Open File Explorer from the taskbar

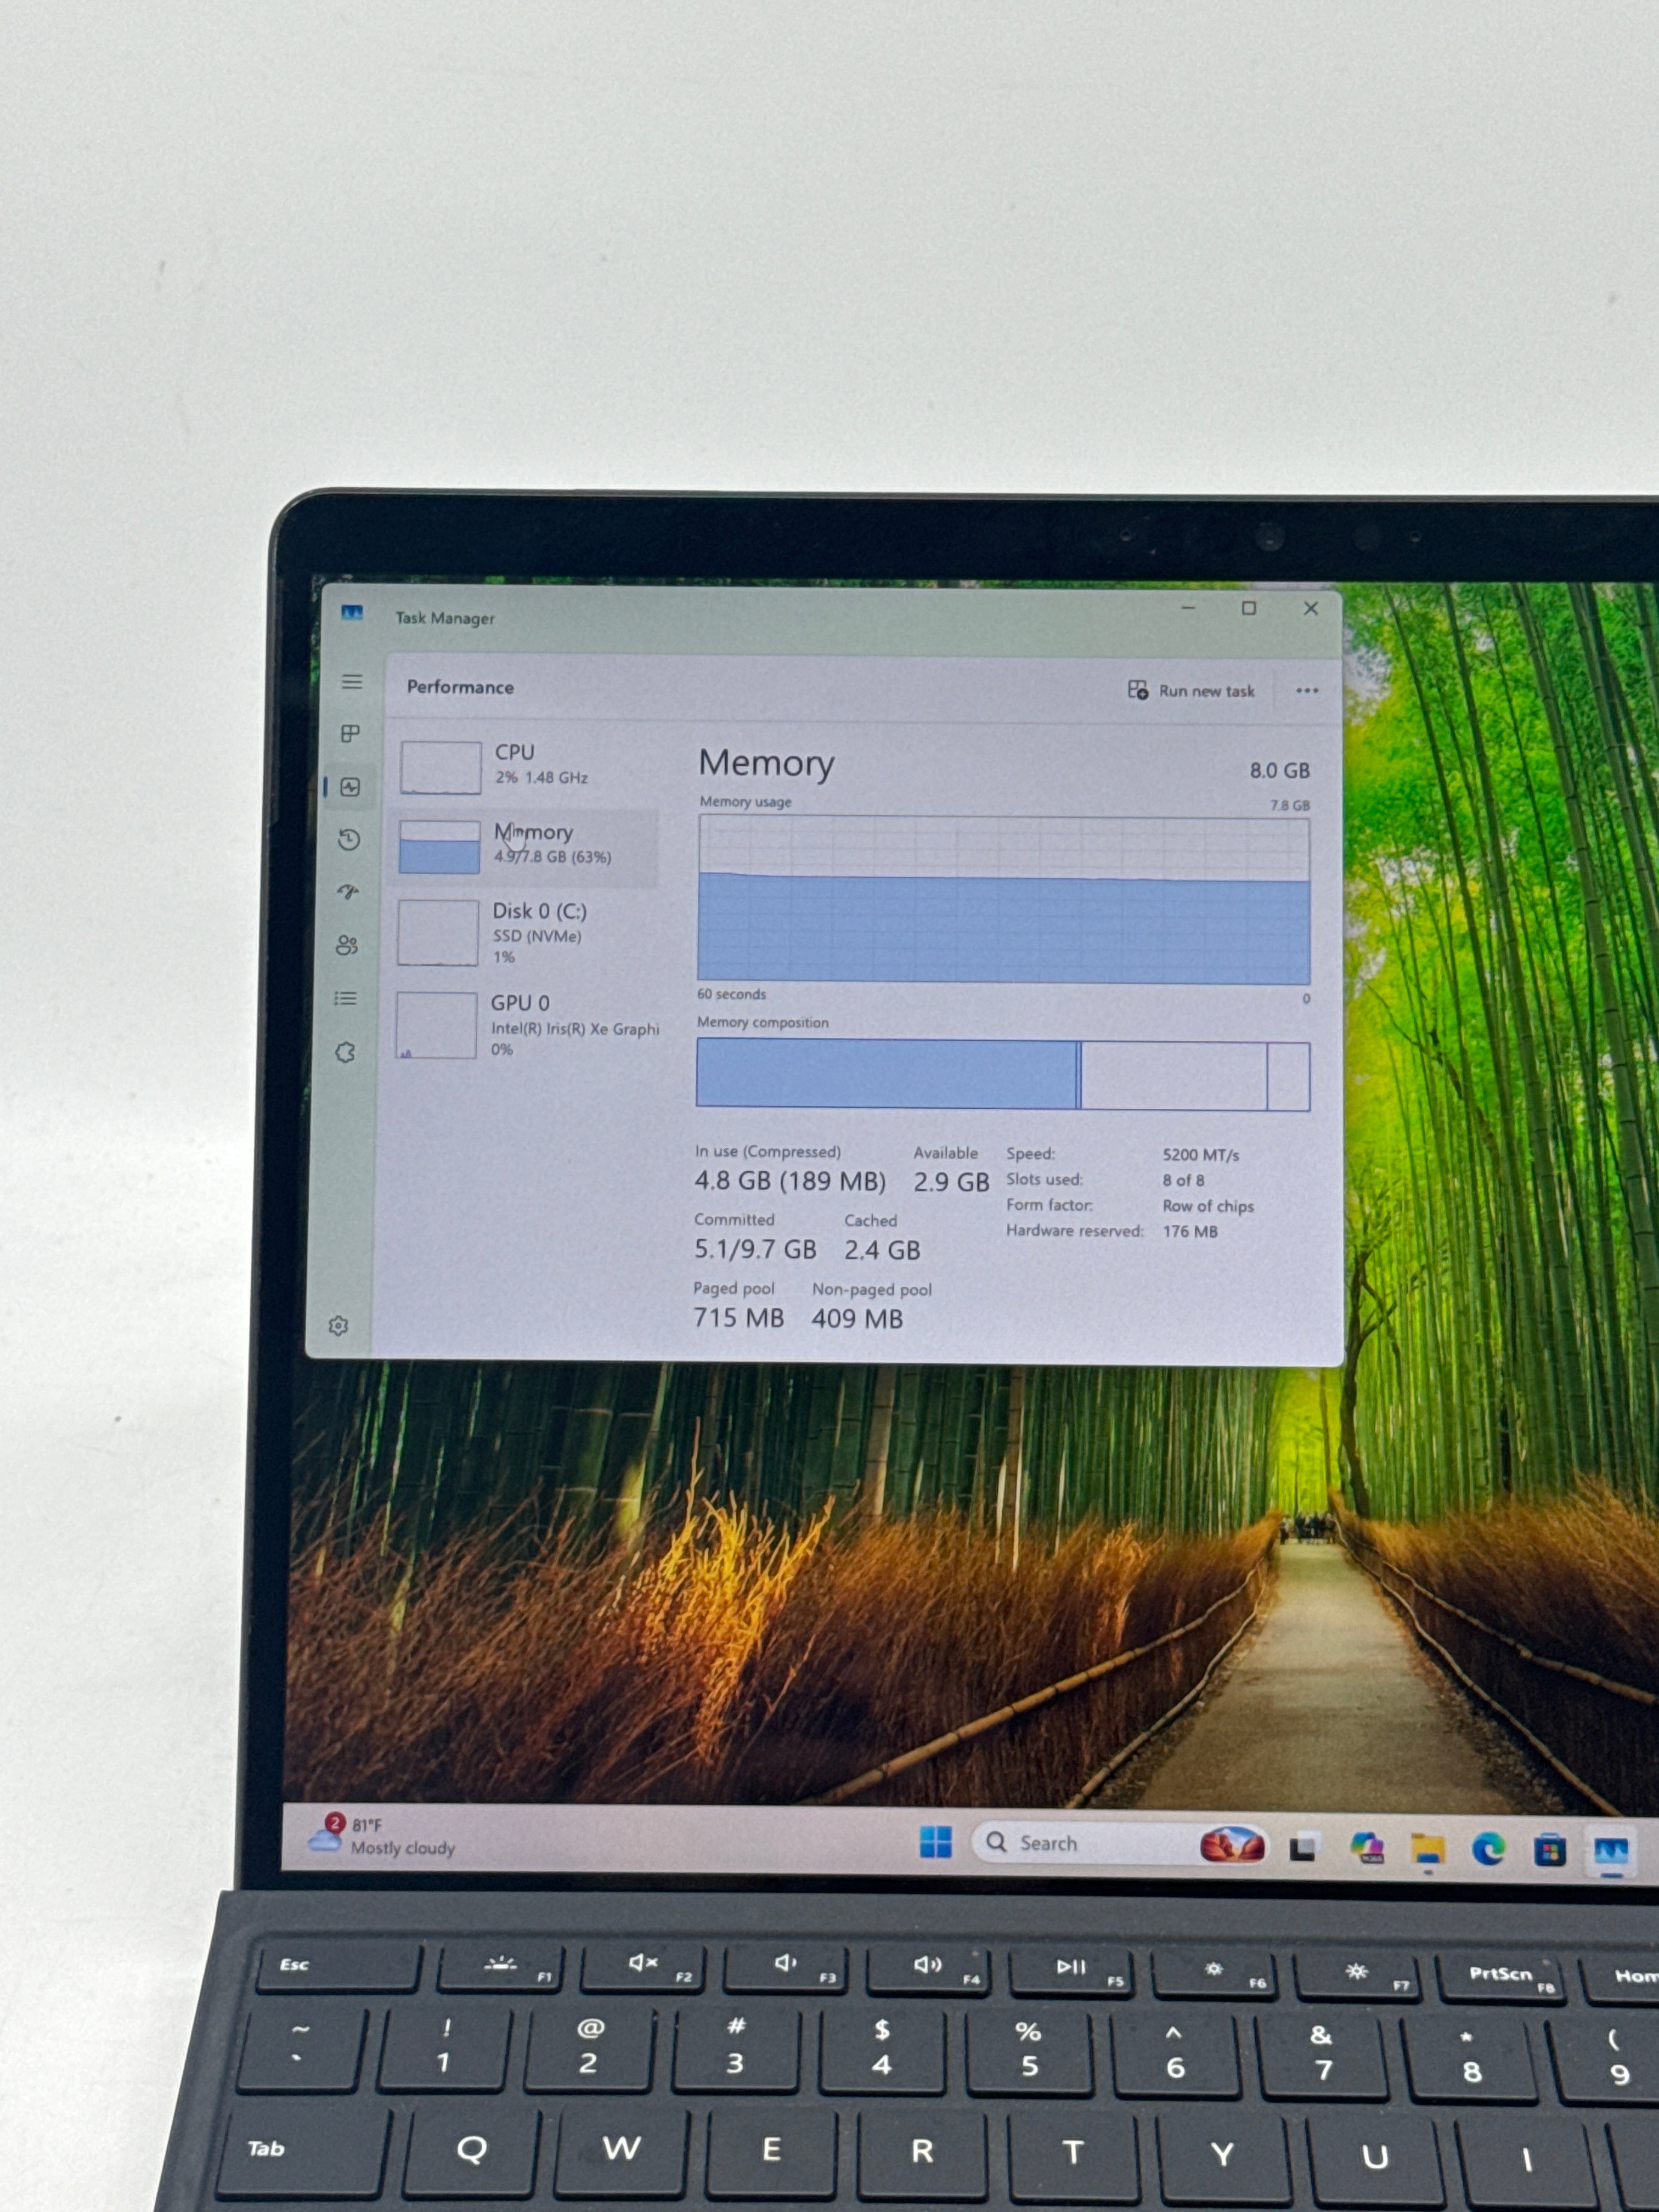click(1428, 1850)
